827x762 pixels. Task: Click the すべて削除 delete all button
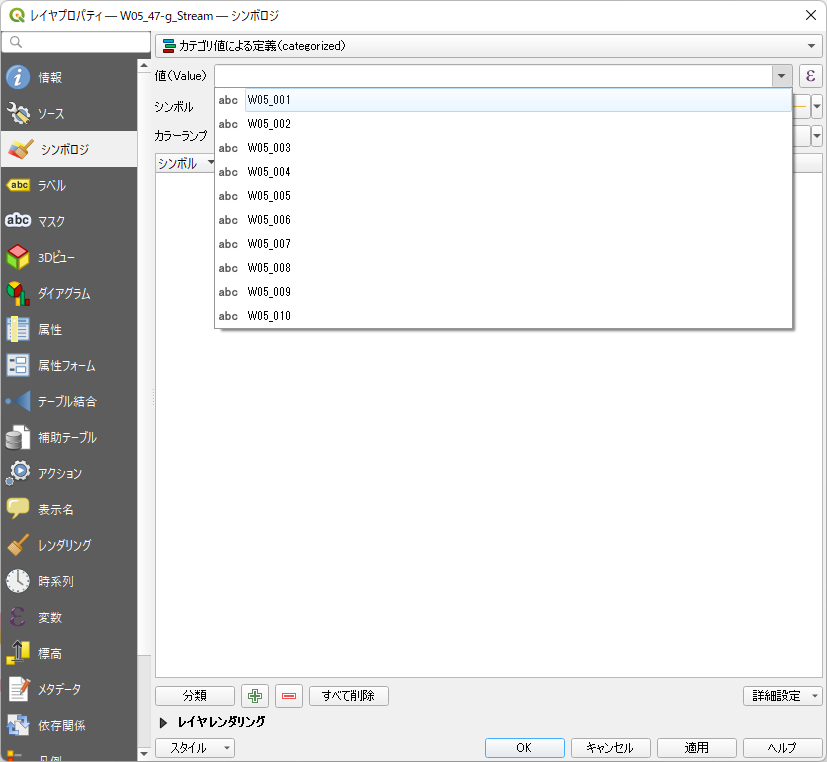click(x=348, y=696)
